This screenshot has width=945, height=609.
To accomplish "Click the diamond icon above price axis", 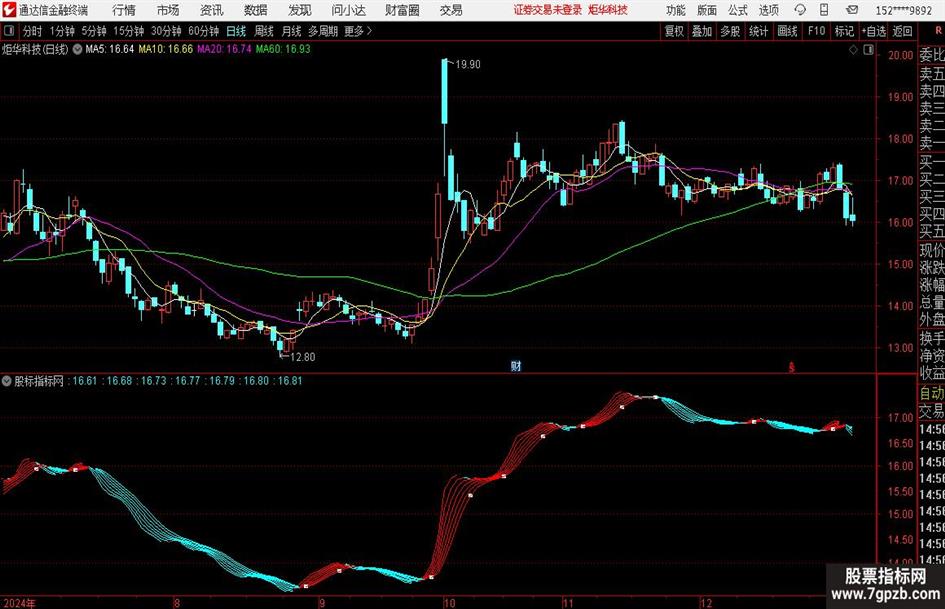I will coord(853,49).
